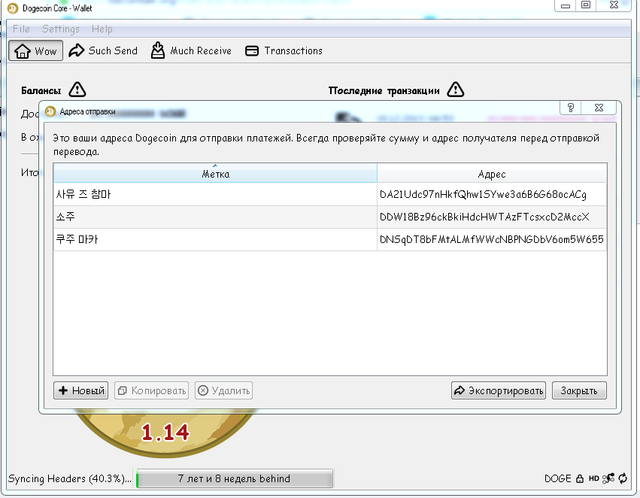Click the export arrow icon on Экспортировать
The height and width of the screenshot is (498, 640).
tap(460, 390)
